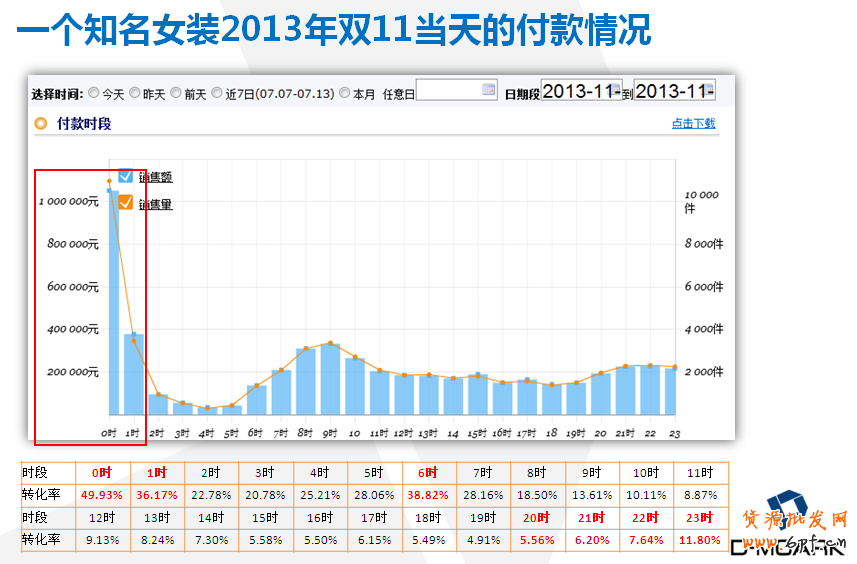The width and height of the screenshot is (857, 564).
Task: Select 近7日 (07.07-07.13) radio button
Action: coord(217,93)
